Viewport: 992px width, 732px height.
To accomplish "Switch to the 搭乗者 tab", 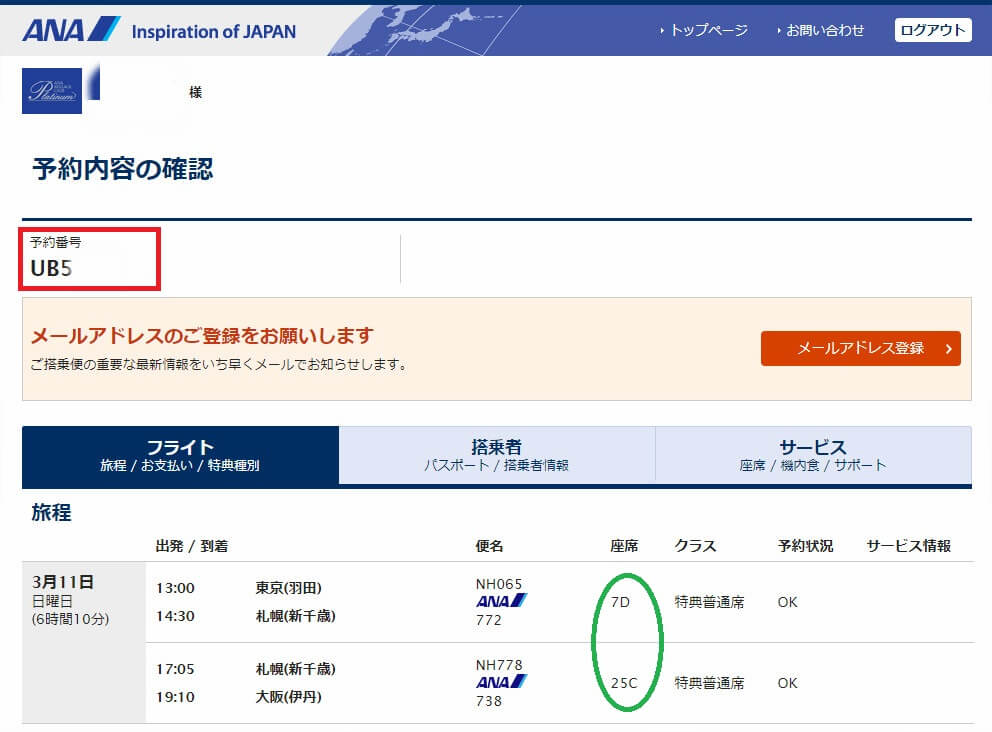I will (x=496, y=456).
